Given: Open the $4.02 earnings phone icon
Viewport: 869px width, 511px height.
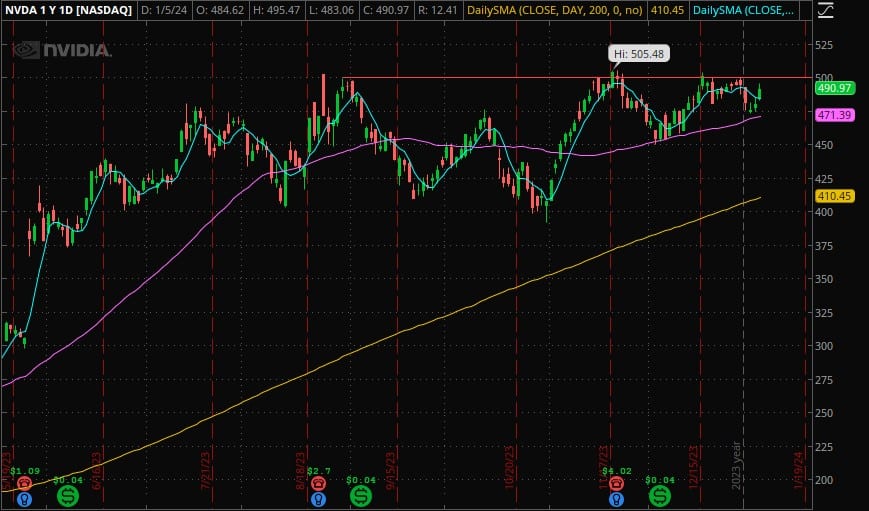Looking at the screenshot, I should tap(616, 483).
